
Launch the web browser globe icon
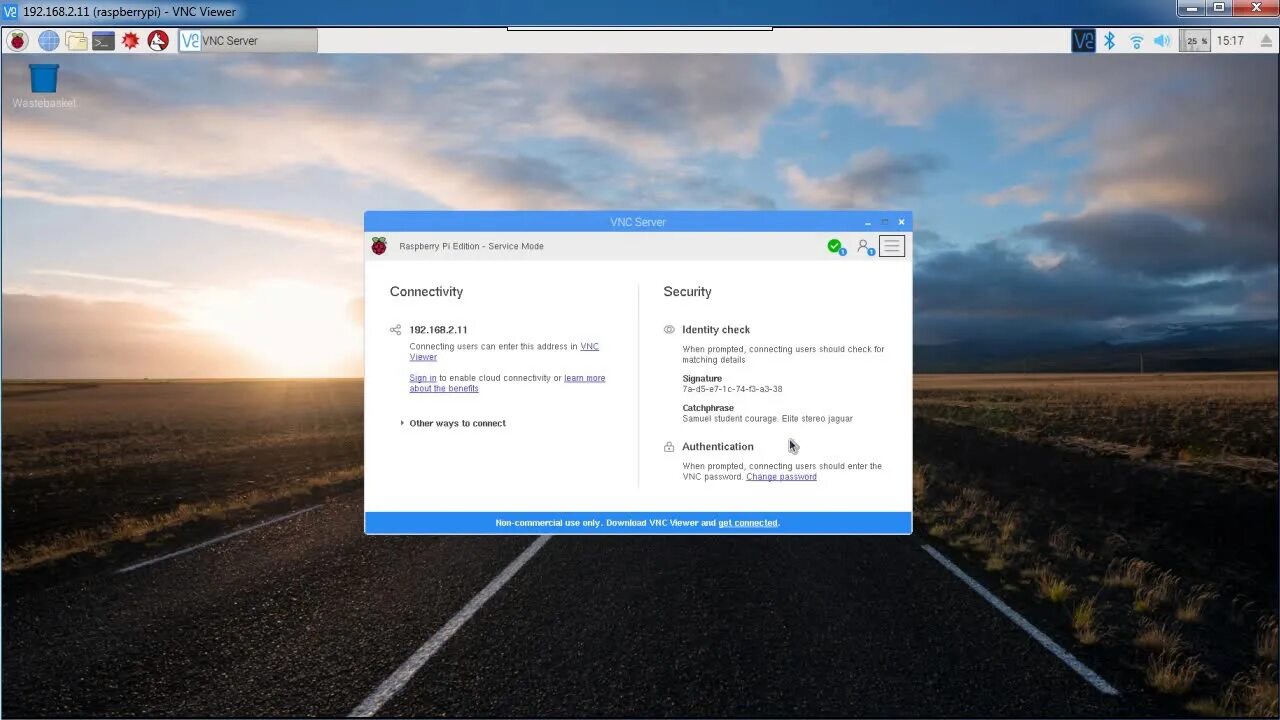[48, 41]
